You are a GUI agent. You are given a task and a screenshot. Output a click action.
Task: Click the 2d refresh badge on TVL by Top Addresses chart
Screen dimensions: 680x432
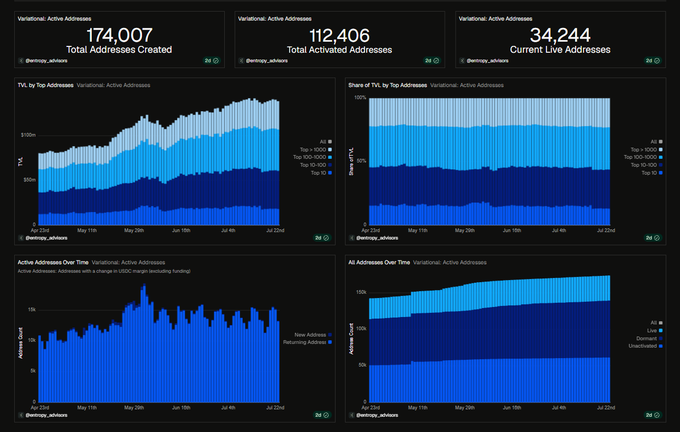pyautogui.click(x=322, y=238)
